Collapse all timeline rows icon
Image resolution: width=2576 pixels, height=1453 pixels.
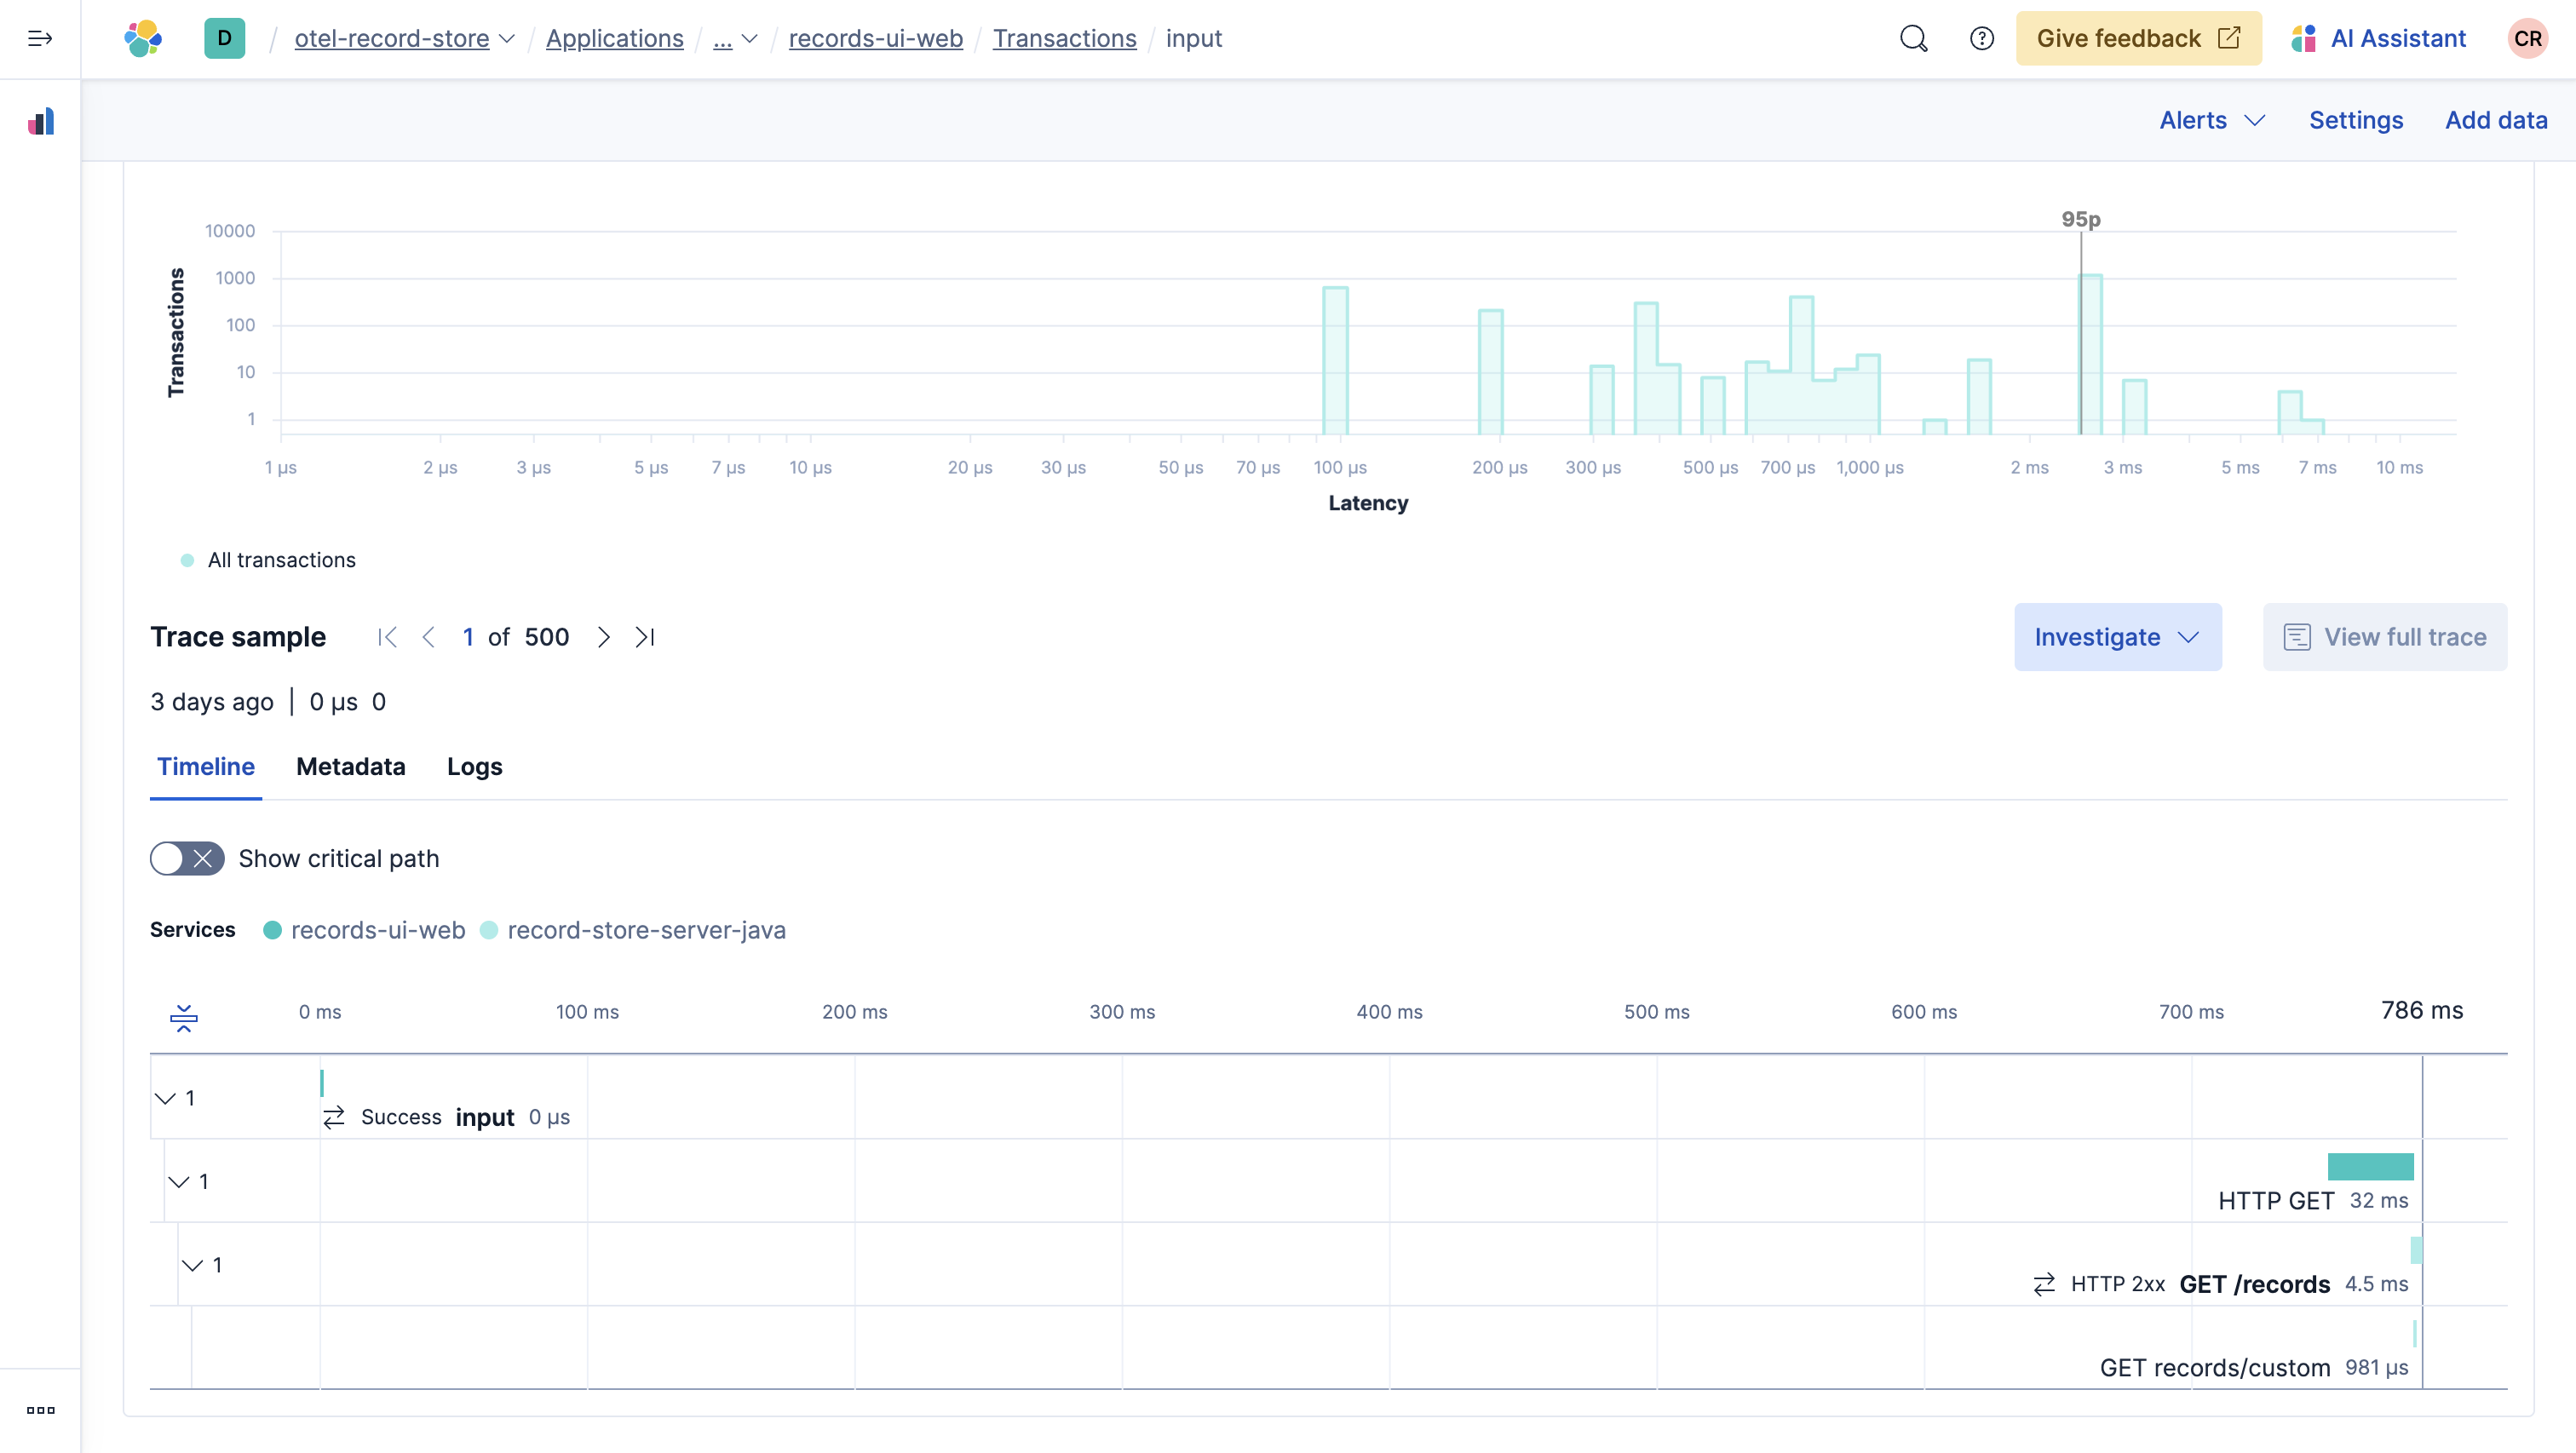(183, 1018)
